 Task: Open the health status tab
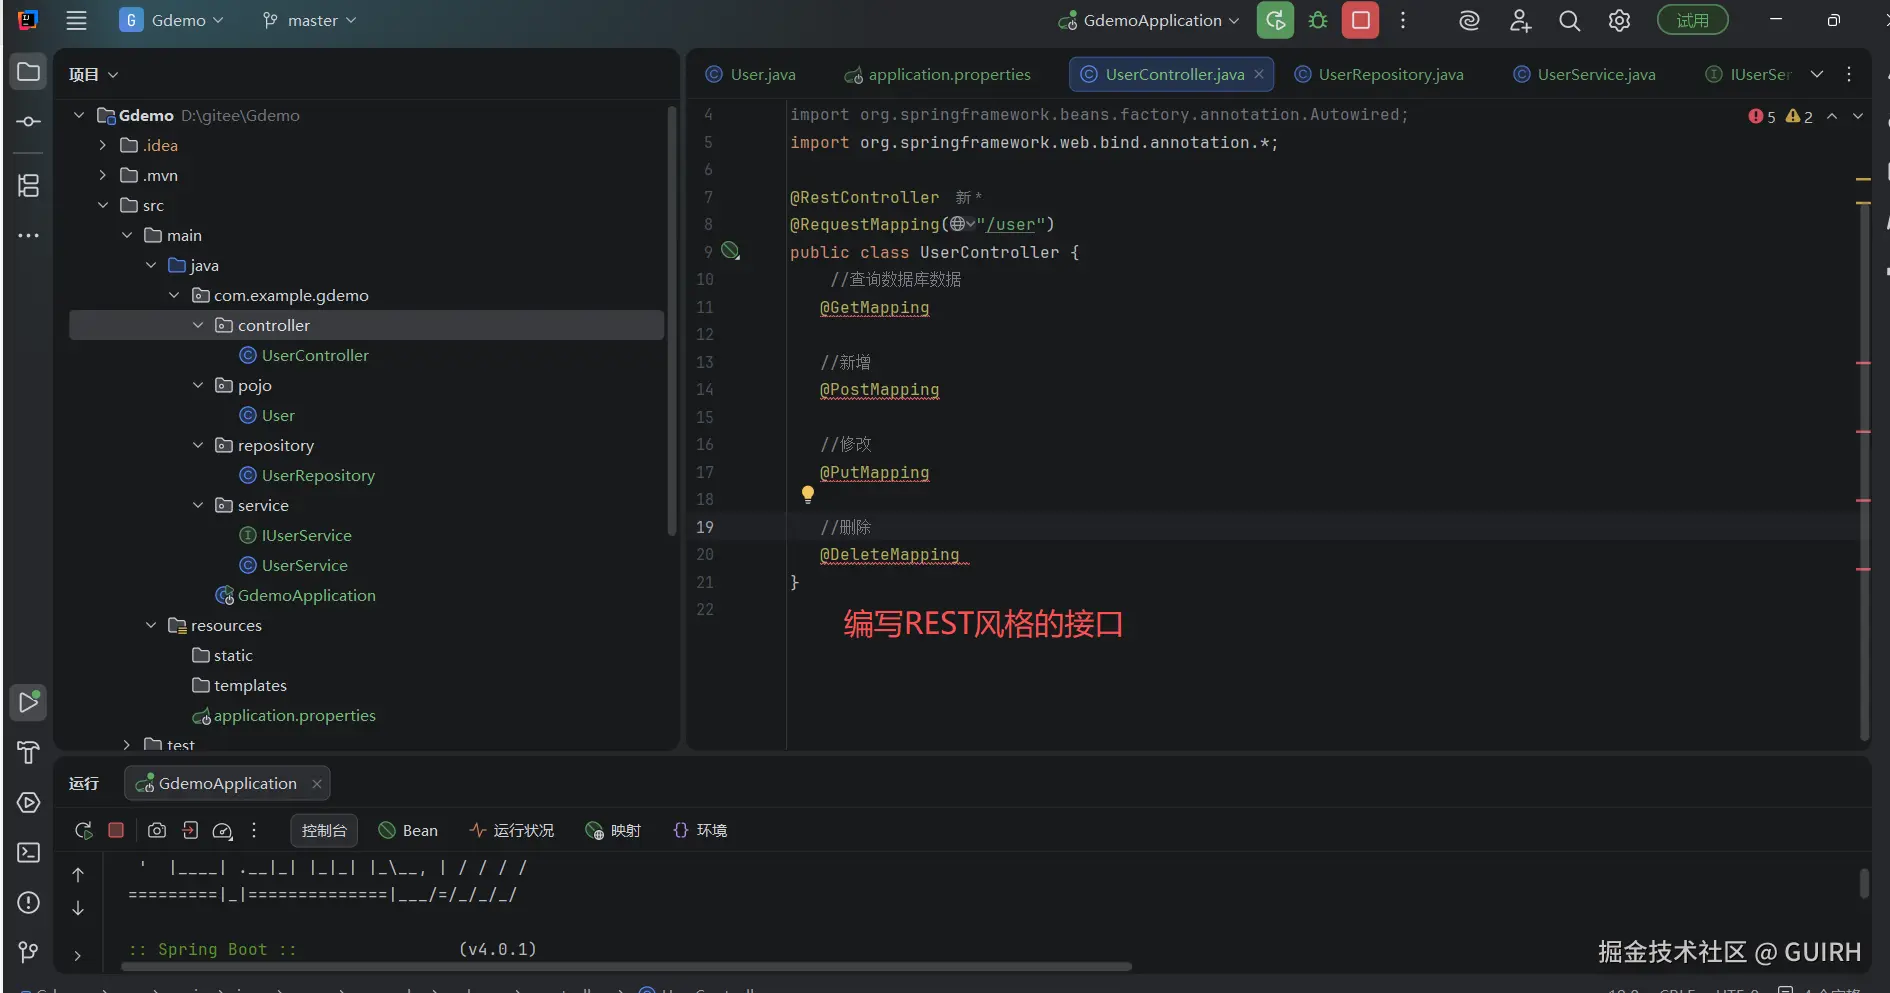click(512, 830)
